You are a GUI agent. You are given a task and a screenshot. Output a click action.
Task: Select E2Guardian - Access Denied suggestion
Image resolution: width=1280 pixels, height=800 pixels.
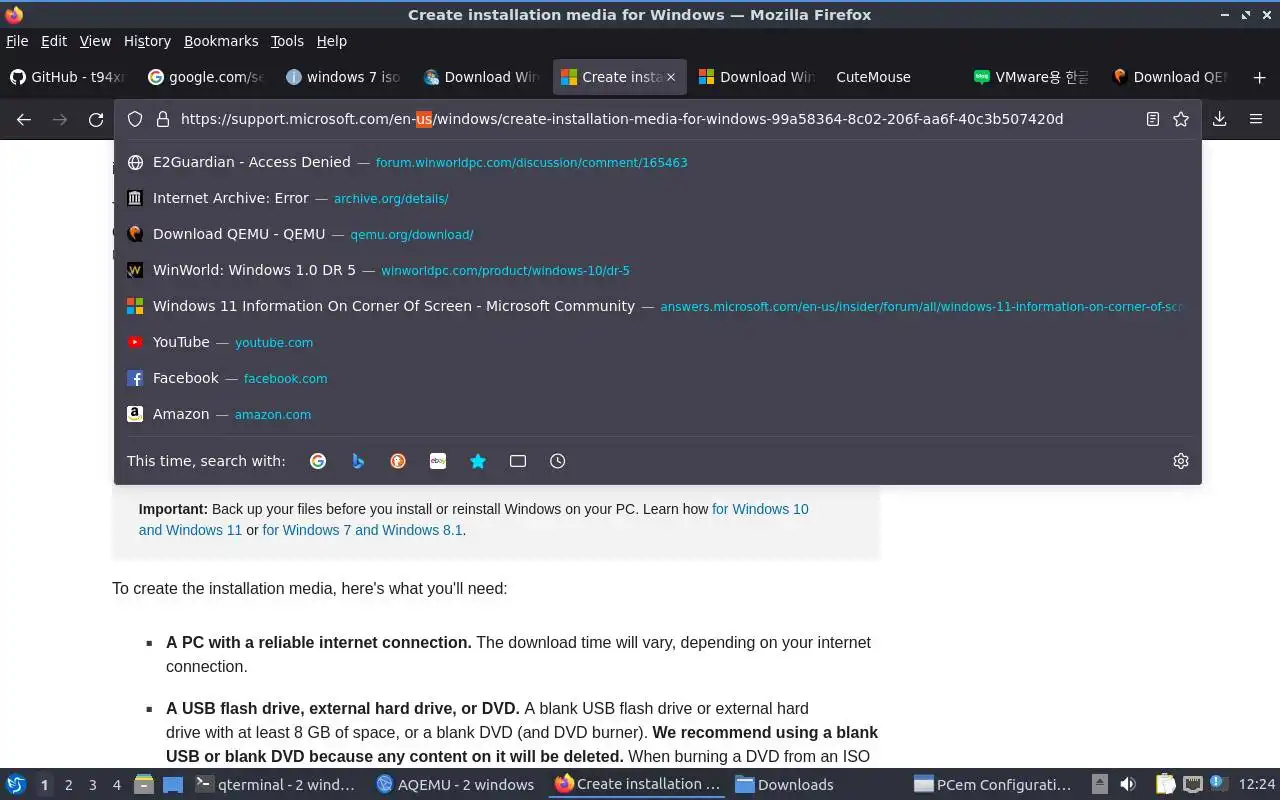pyautogui.click(x=658, y=162)
